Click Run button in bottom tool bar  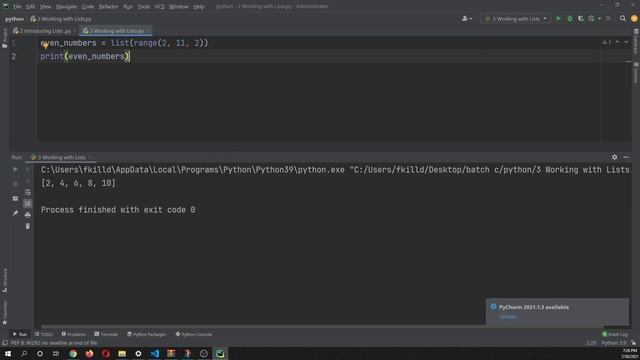pyautogui.click(x=20, y=334)
